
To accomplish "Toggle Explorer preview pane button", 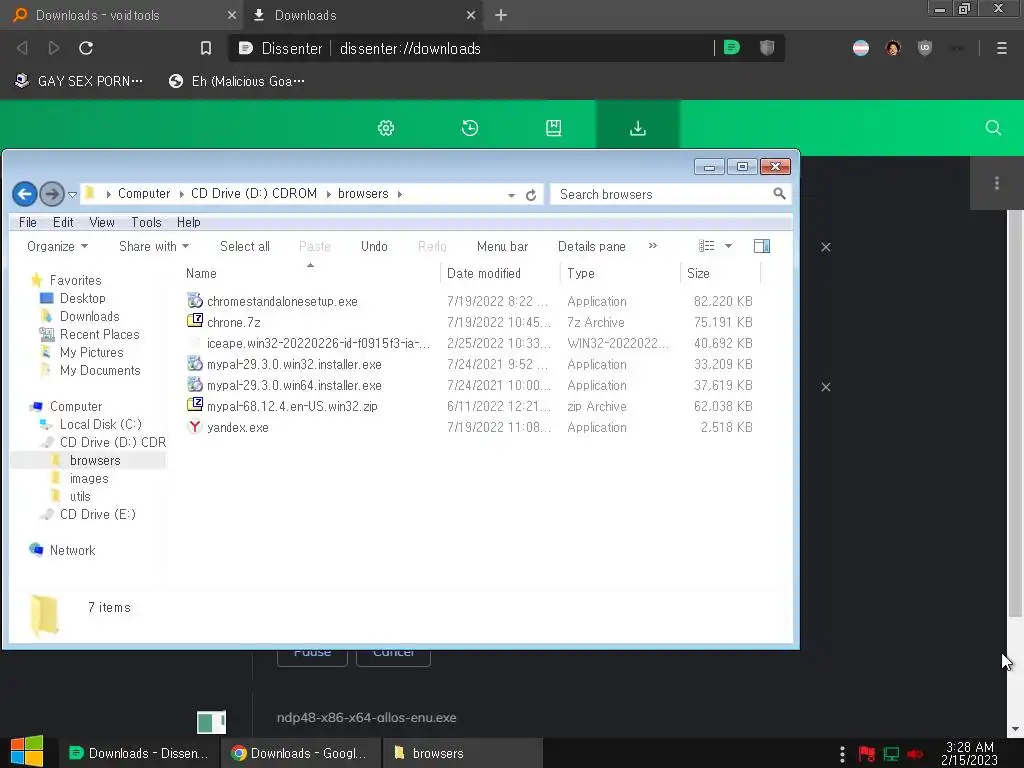I will (x=761, y=246).
